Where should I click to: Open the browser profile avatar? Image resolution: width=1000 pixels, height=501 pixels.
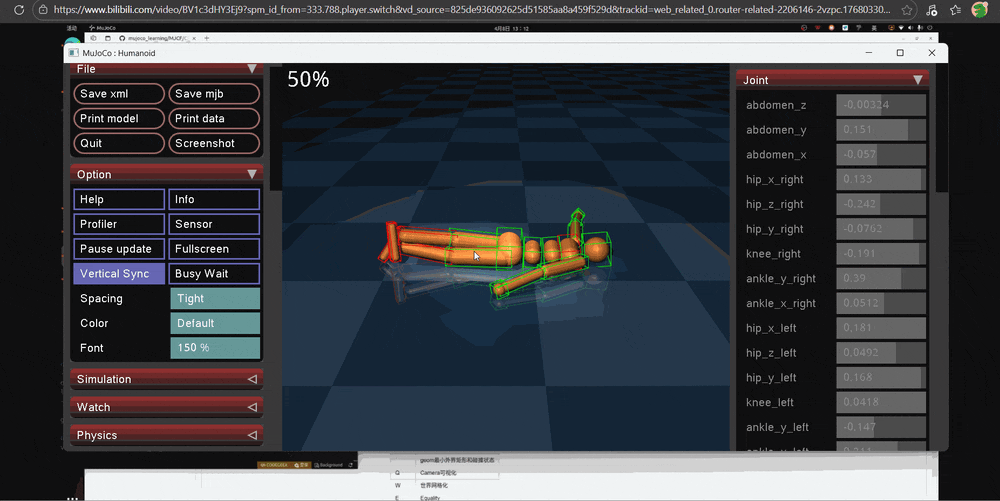click(x=979, y=10)
